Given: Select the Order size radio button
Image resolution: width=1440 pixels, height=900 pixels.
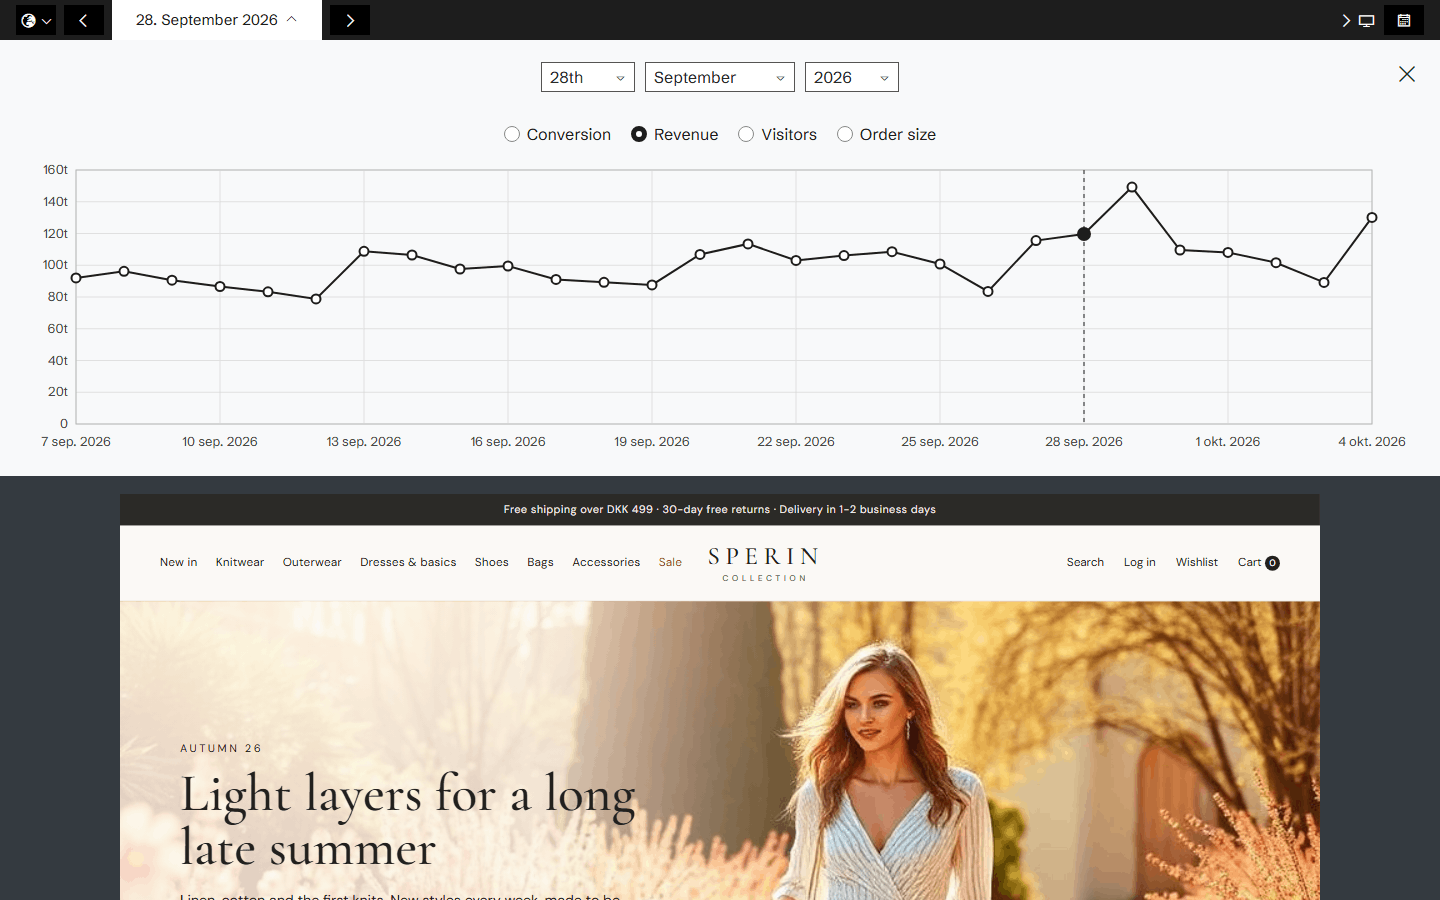Looking at the screenshot, I should (x=845, y=134).
